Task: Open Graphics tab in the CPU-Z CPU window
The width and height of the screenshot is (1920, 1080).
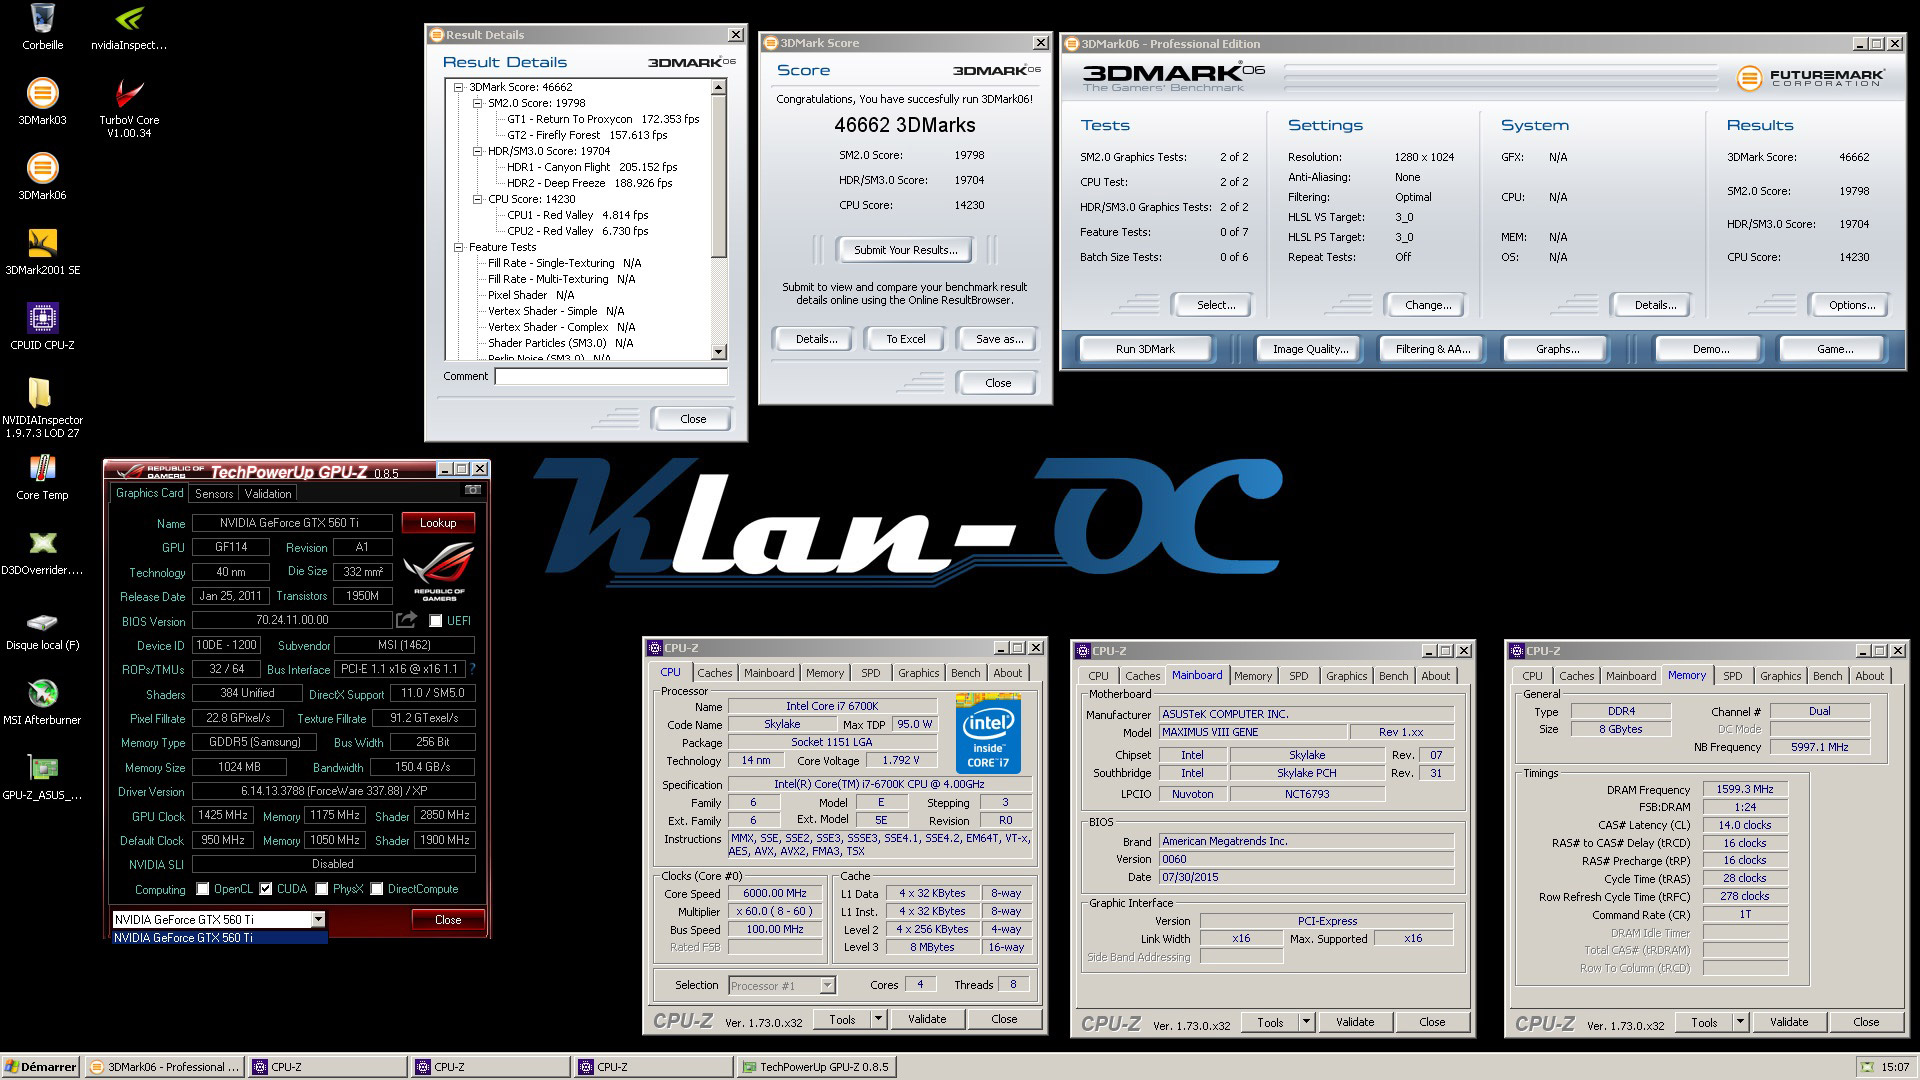Action: 918,673
